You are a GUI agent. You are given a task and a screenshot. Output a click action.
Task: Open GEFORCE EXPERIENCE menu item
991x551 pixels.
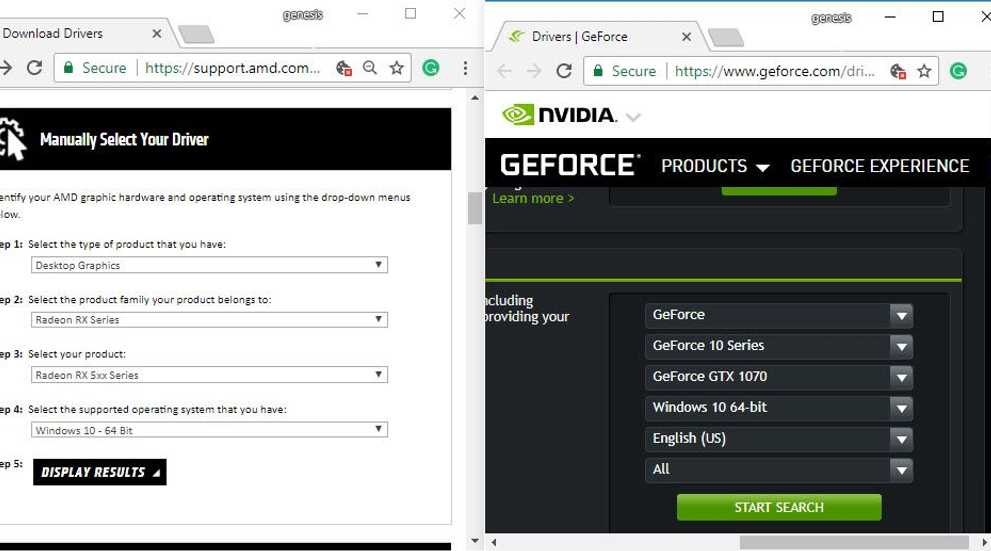coord(880,166)
